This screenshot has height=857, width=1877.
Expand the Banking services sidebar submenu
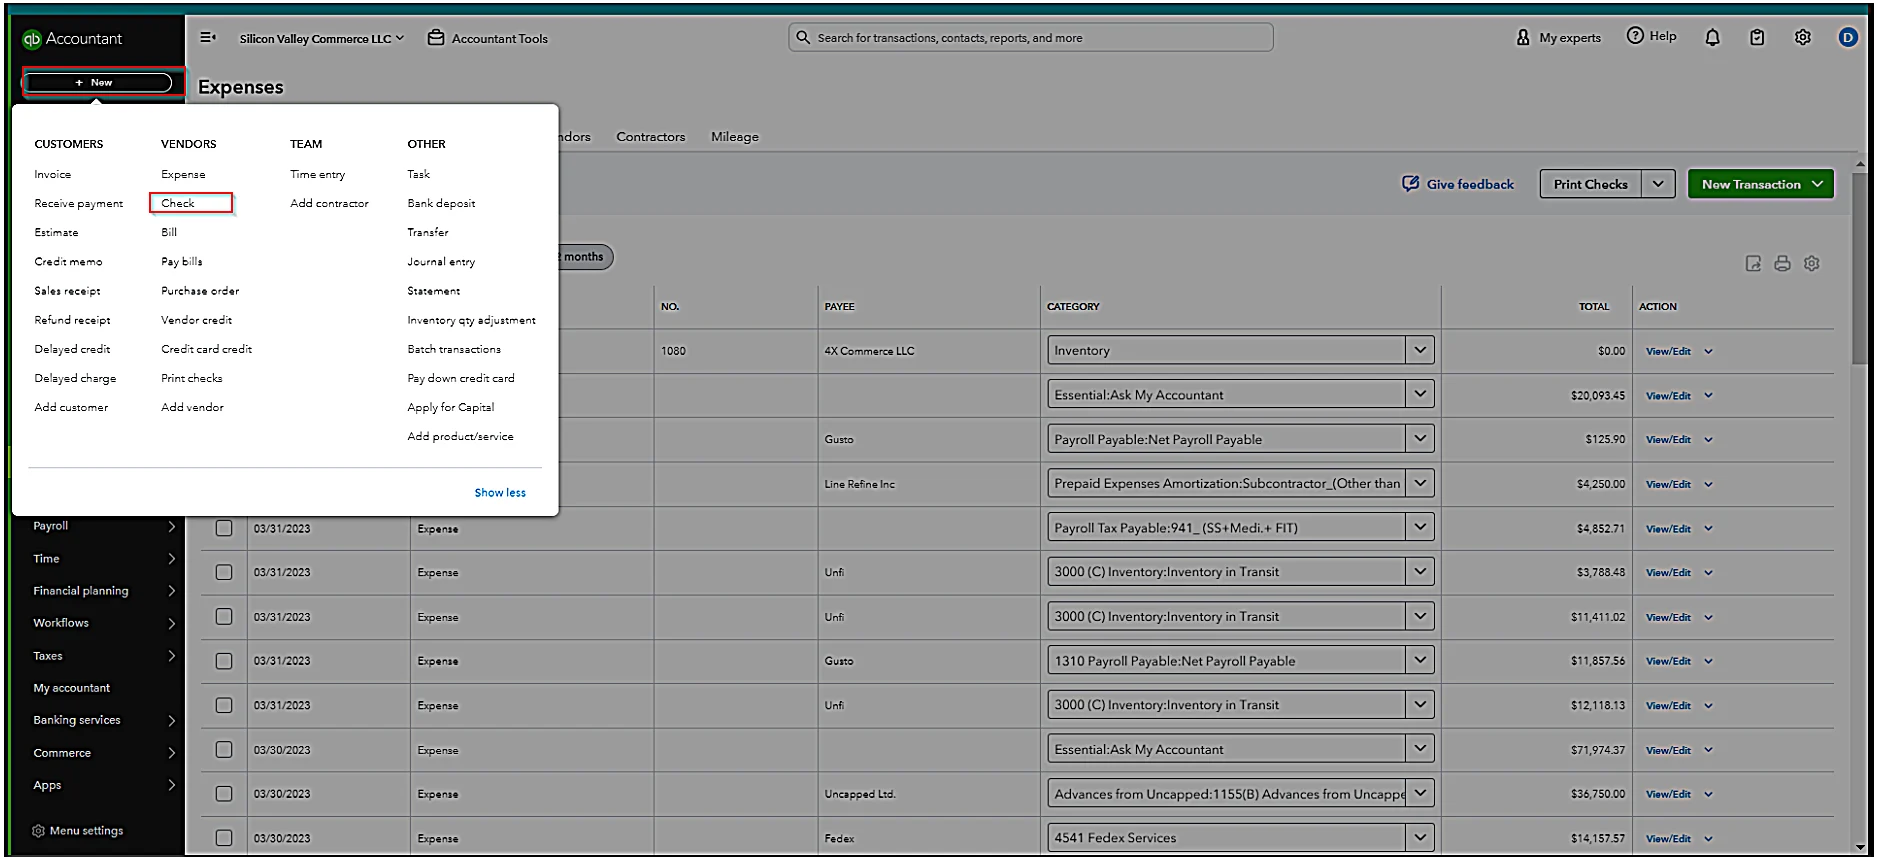171,720
